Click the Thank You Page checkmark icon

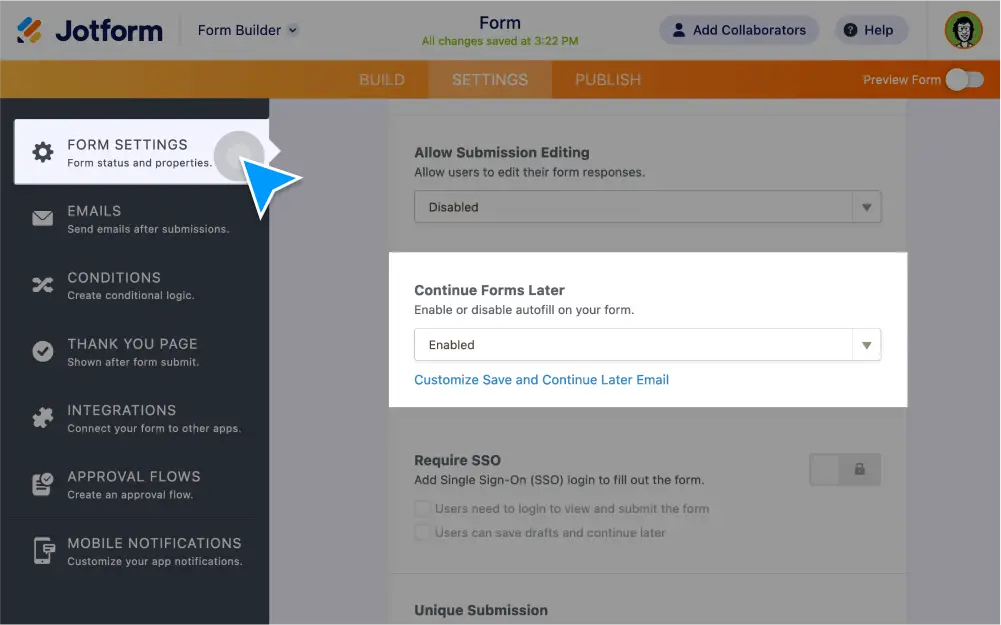pyautogui.click(x=42, y=352)
